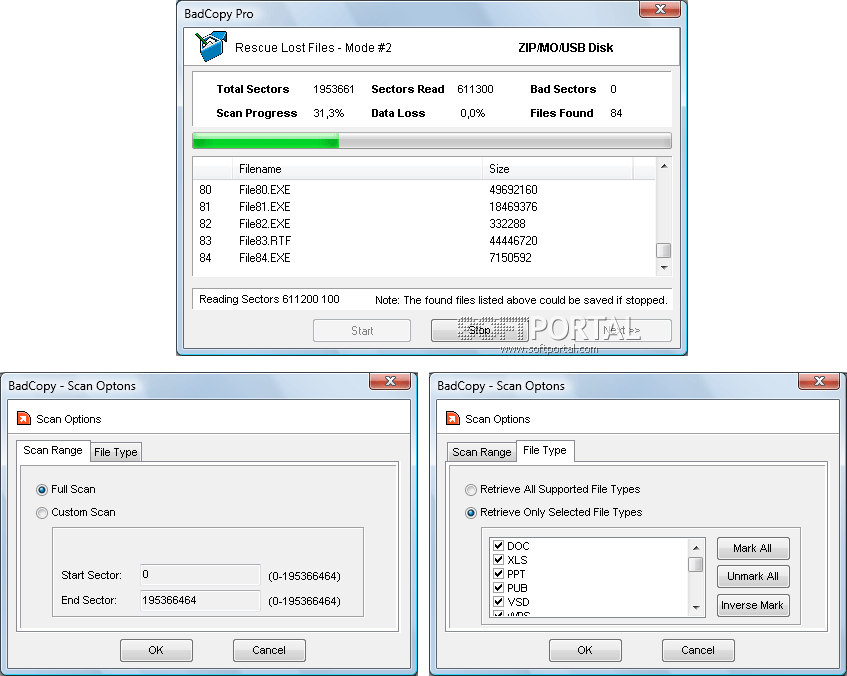Stop the scan in progress
Screen dimensions: 847x676
(479, 331)
